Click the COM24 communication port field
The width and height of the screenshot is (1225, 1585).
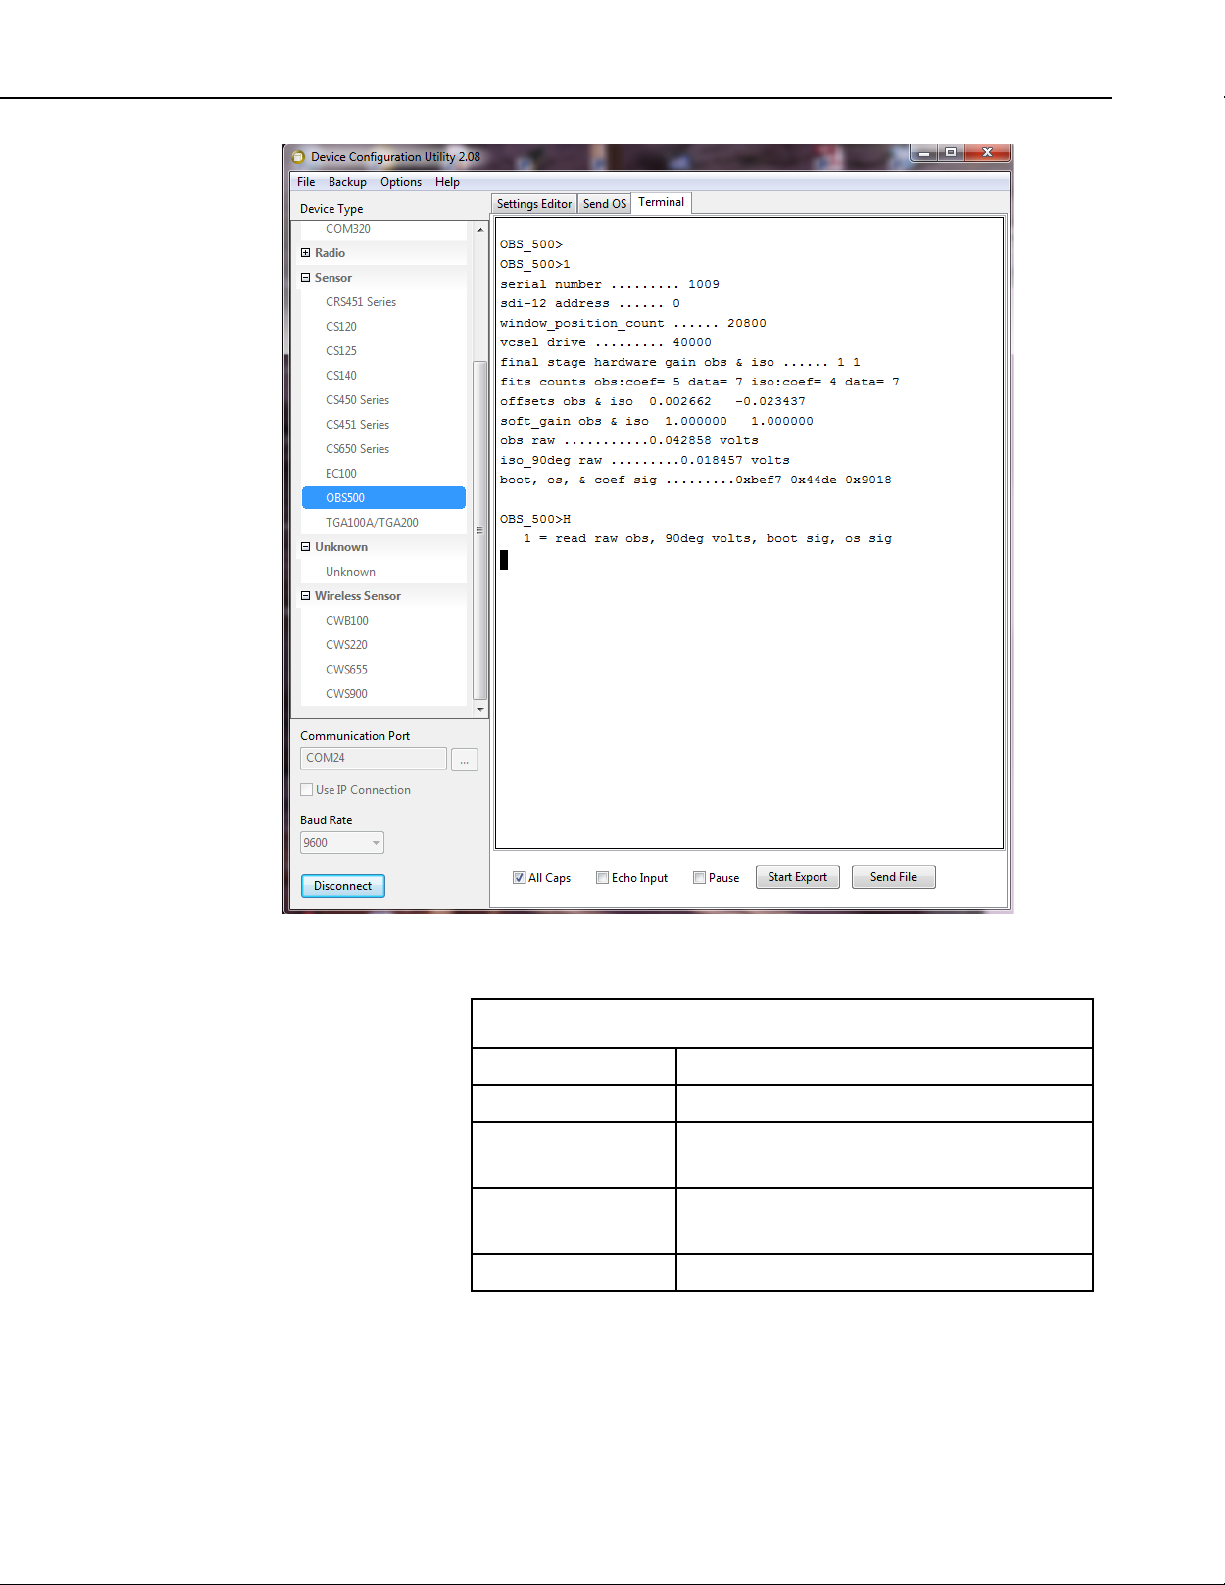373,759
